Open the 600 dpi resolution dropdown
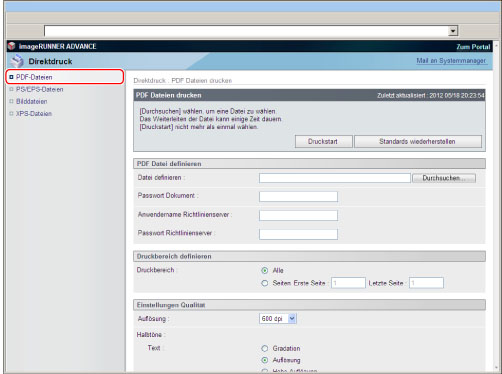502x374 pixels. tap(278, 319)
